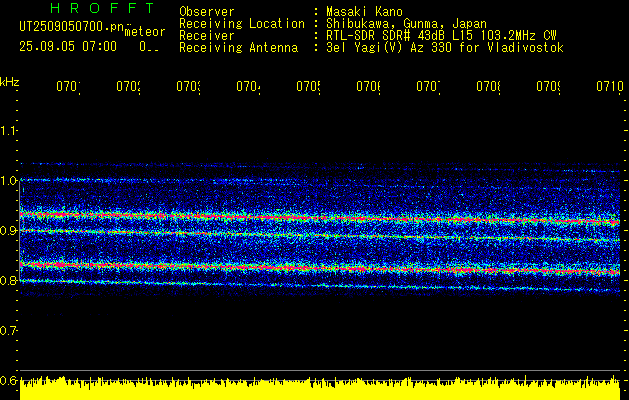Click the date 25.09.05 07:00
Screen dimensions: 629x400
pyautogui.click(x=68, y=47)
